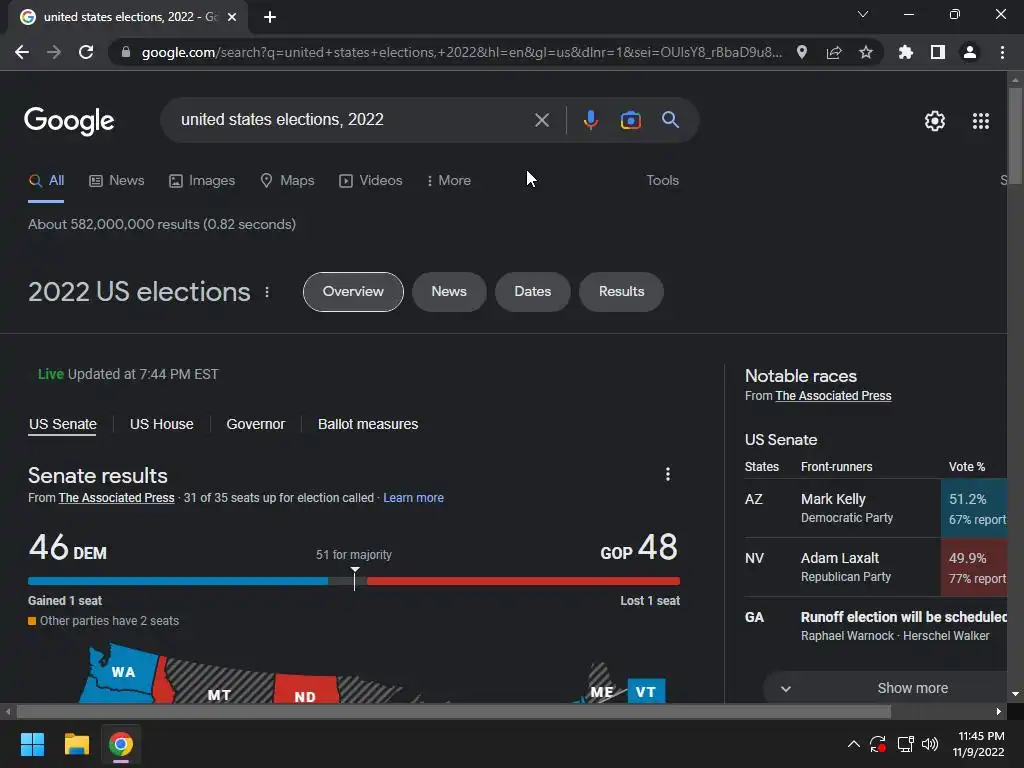
Task: Start voice search with microphone icon
Action: click(590, 120)
